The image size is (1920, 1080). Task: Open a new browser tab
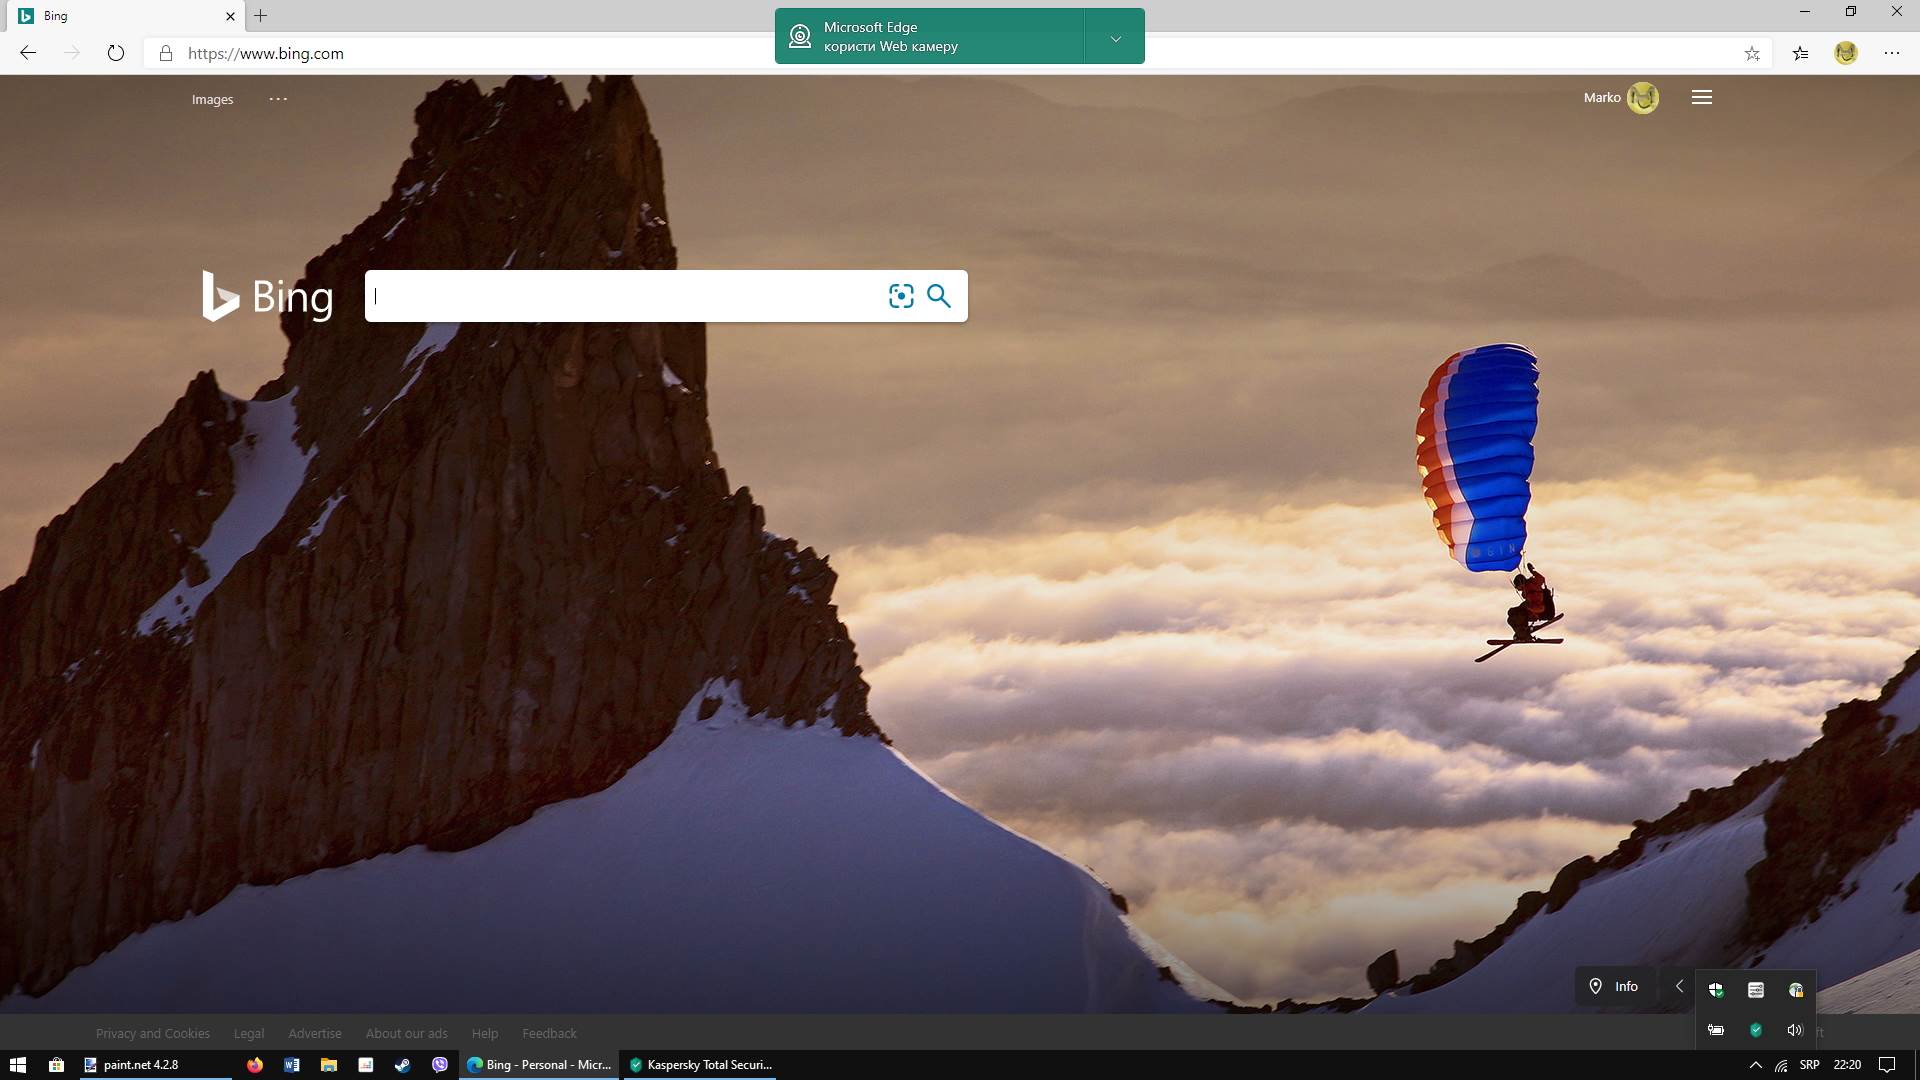(x=261, y=16)
